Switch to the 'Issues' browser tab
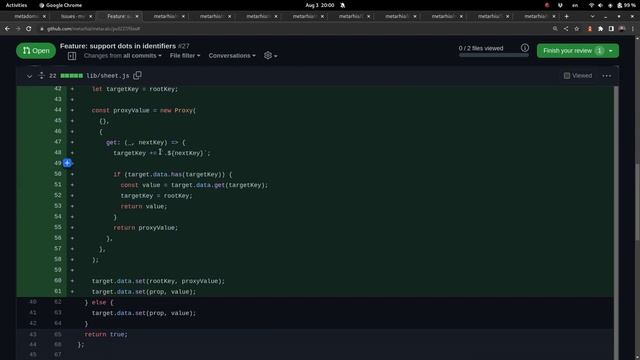 [72, 16]
